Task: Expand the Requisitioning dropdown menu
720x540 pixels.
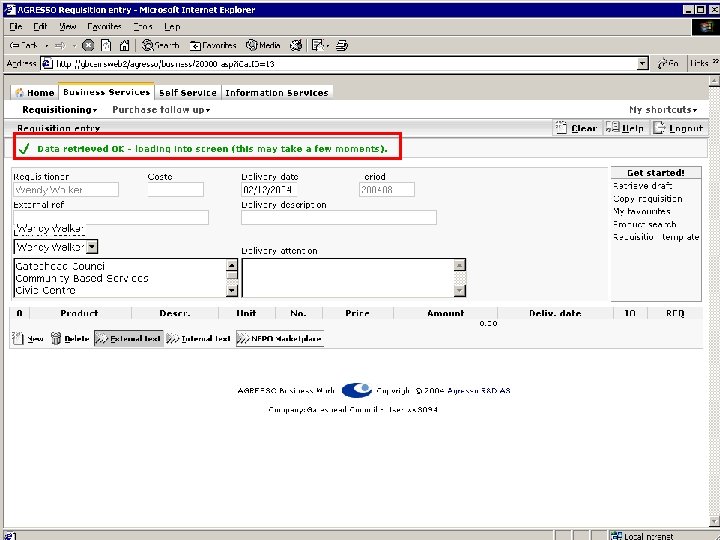Action: coord(60,110)
